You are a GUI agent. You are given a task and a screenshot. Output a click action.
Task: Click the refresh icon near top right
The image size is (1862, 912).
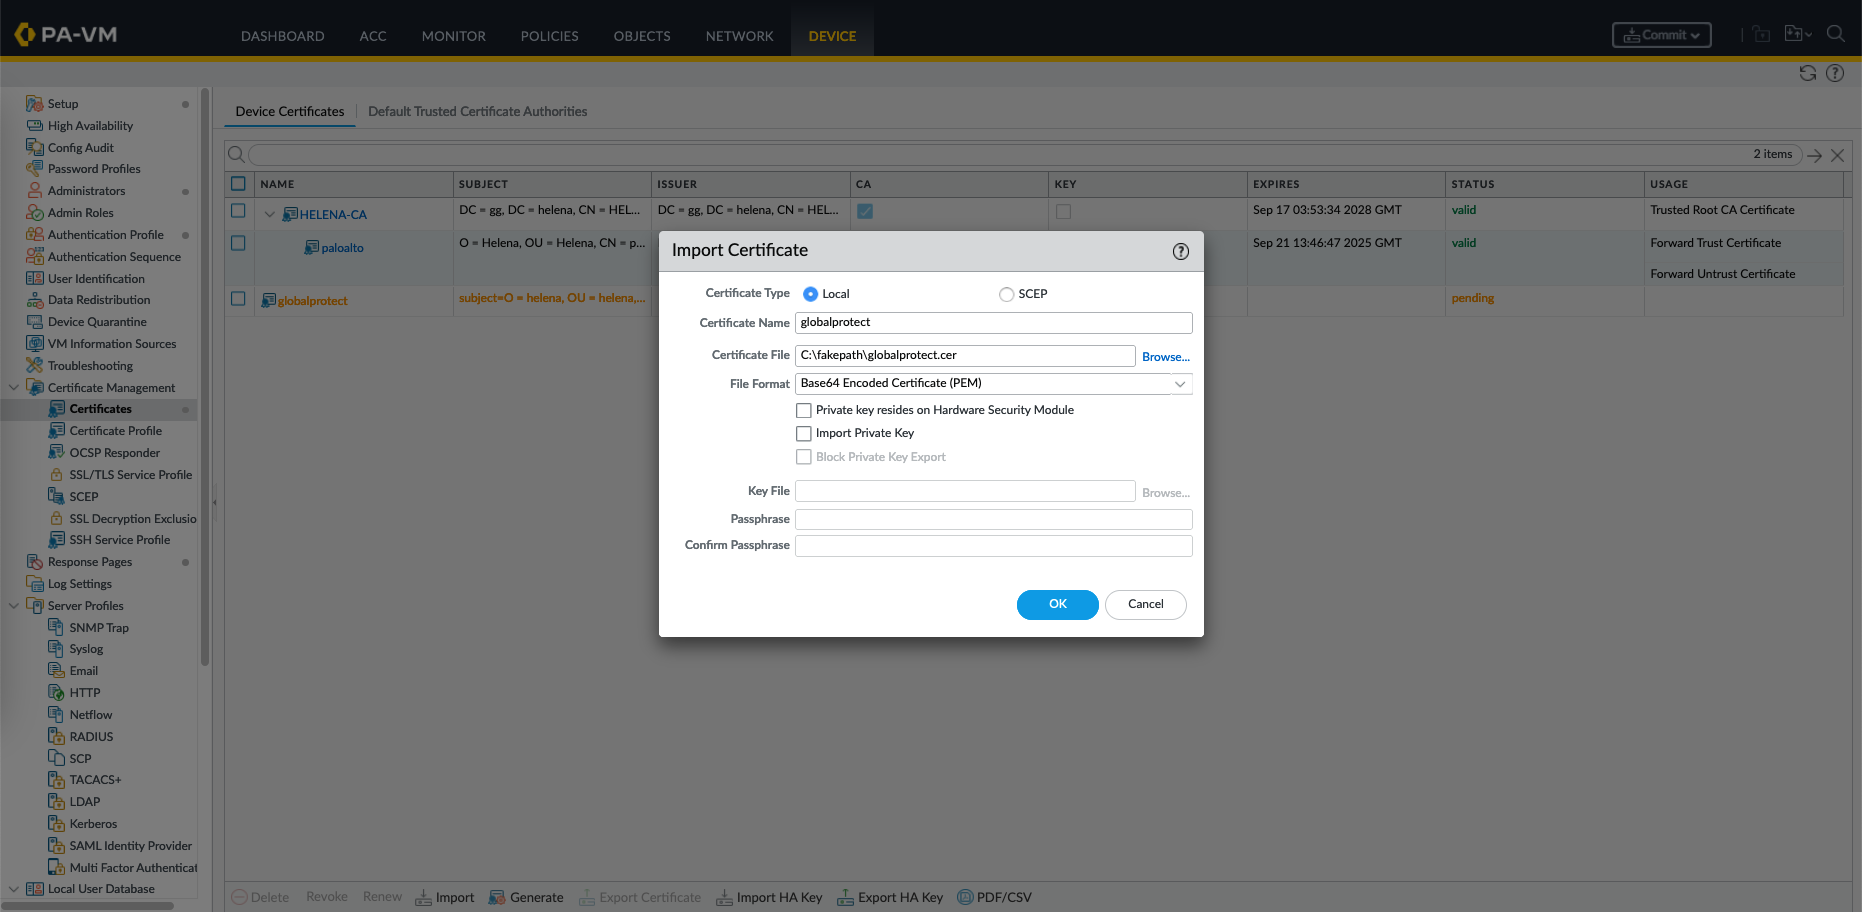(1807, 73)
